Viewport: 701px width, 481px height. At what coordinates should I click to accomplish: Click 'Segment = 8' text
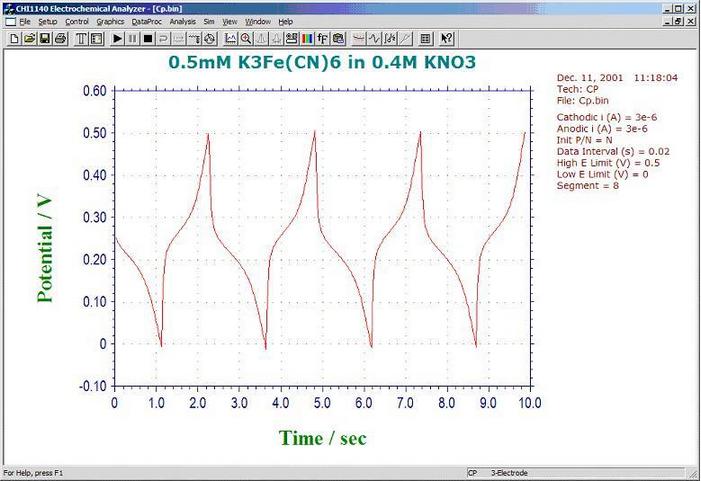[587, 186]
